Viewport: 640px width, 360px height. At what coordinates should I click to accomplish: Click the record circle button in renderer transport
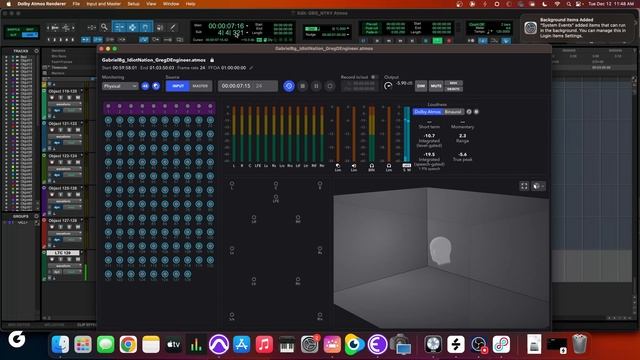coord(330,86)
